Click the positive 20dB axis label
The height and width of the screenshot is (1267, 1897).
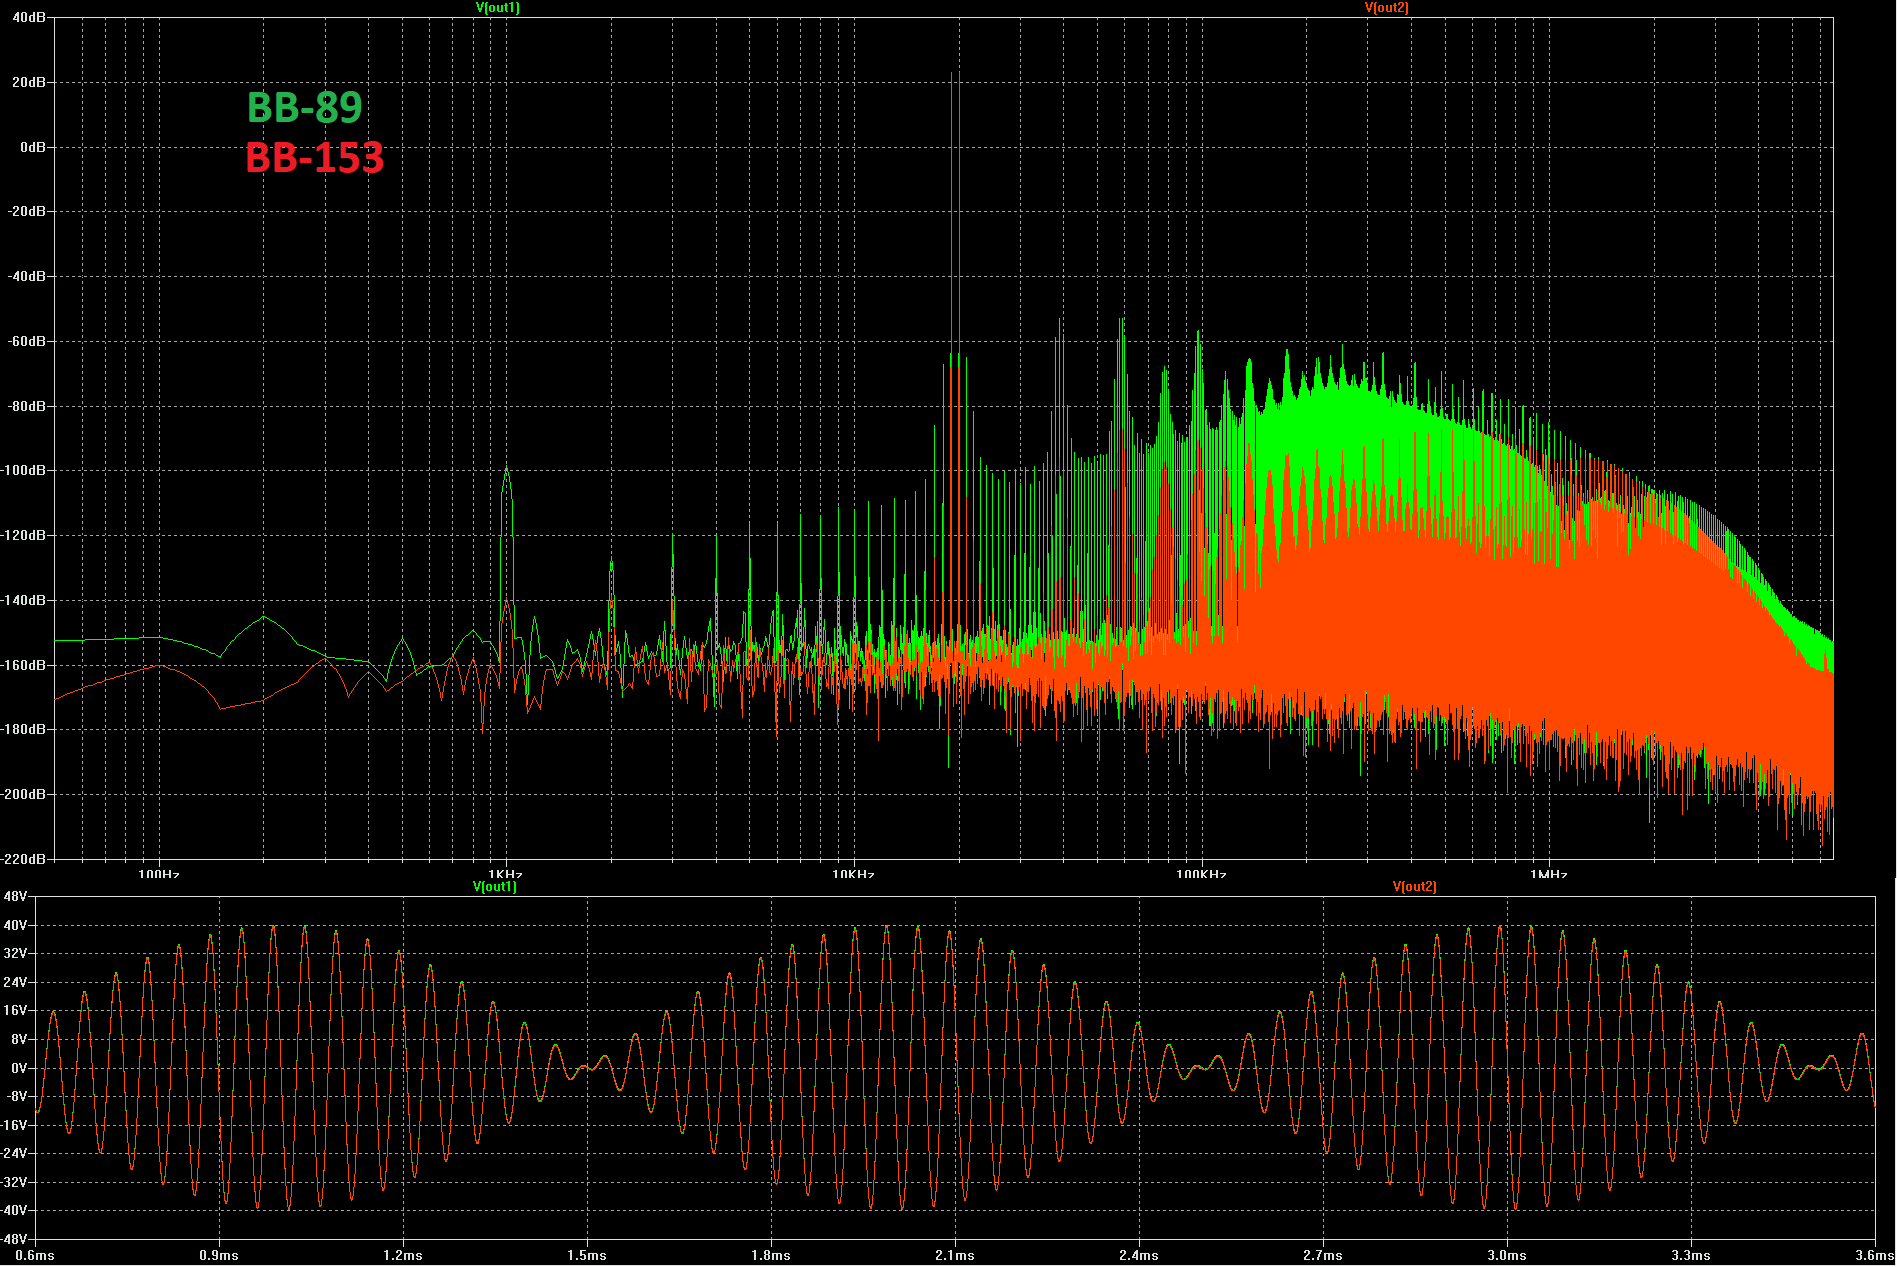[28, 83]
